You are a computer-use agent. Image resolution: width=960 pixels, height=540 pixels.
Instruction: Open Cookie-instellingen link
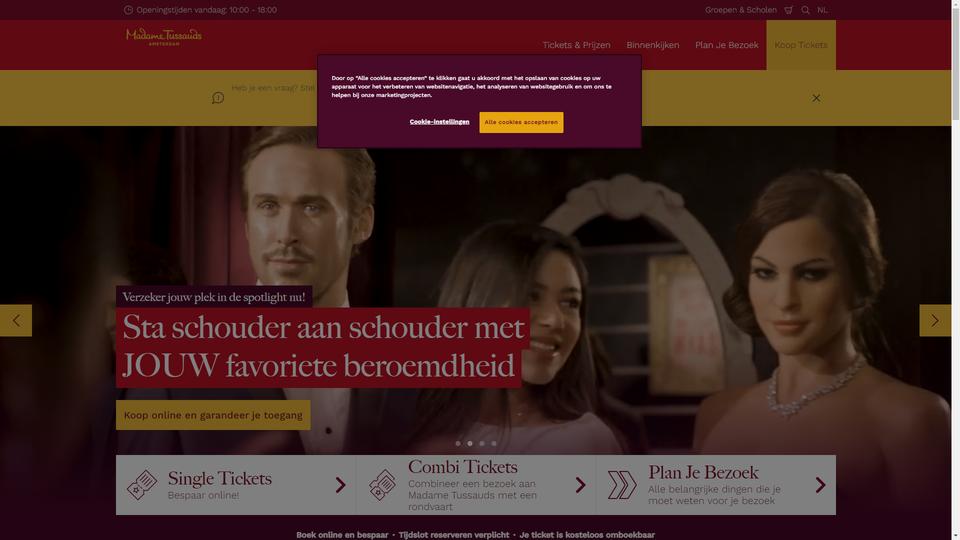(x=440, y=122)
